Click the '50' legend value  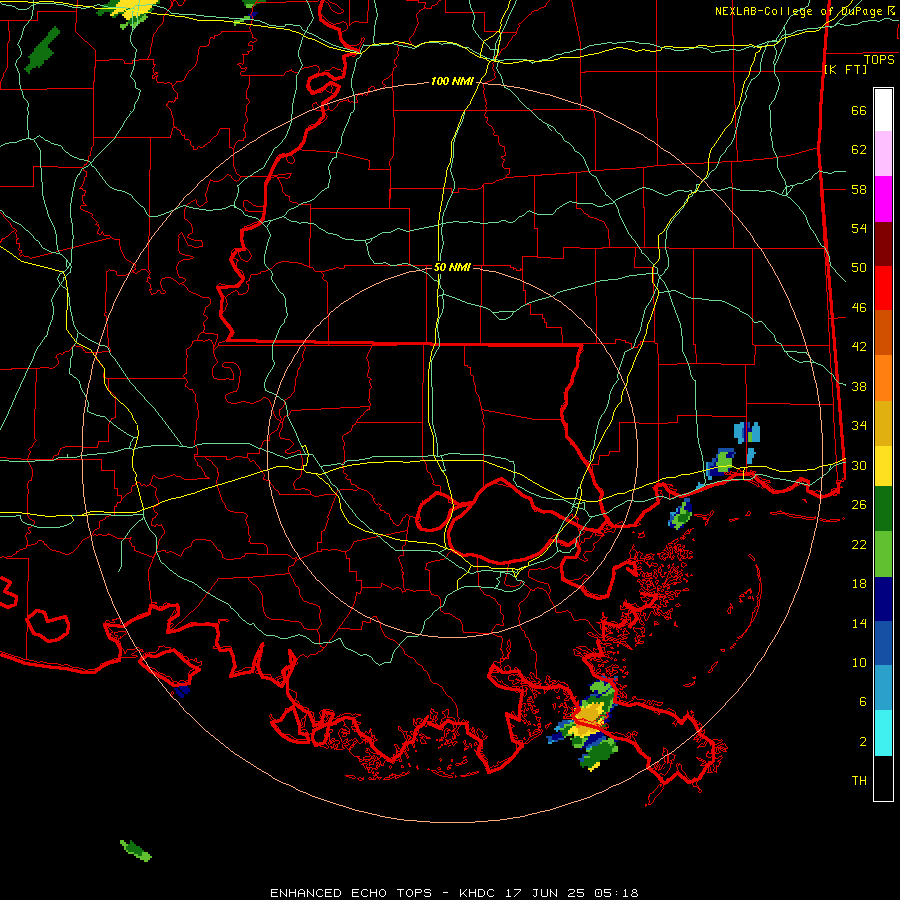click(859, 268)
